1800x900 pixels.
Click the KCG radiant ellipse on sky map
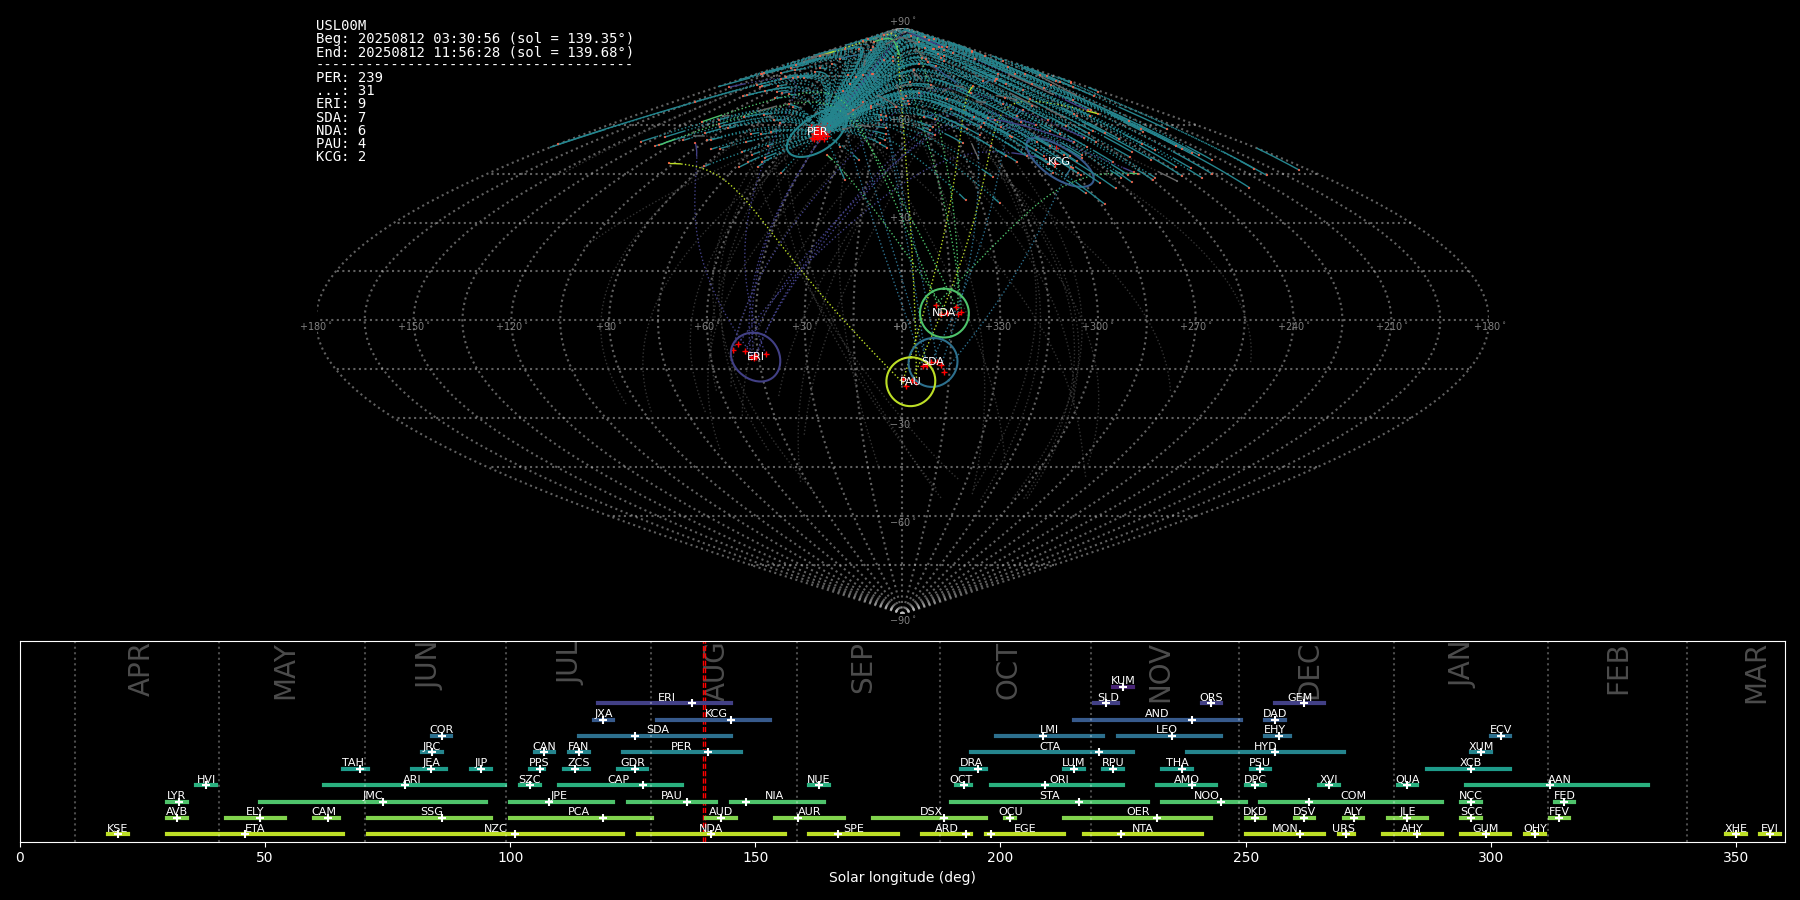(1060, 162)
